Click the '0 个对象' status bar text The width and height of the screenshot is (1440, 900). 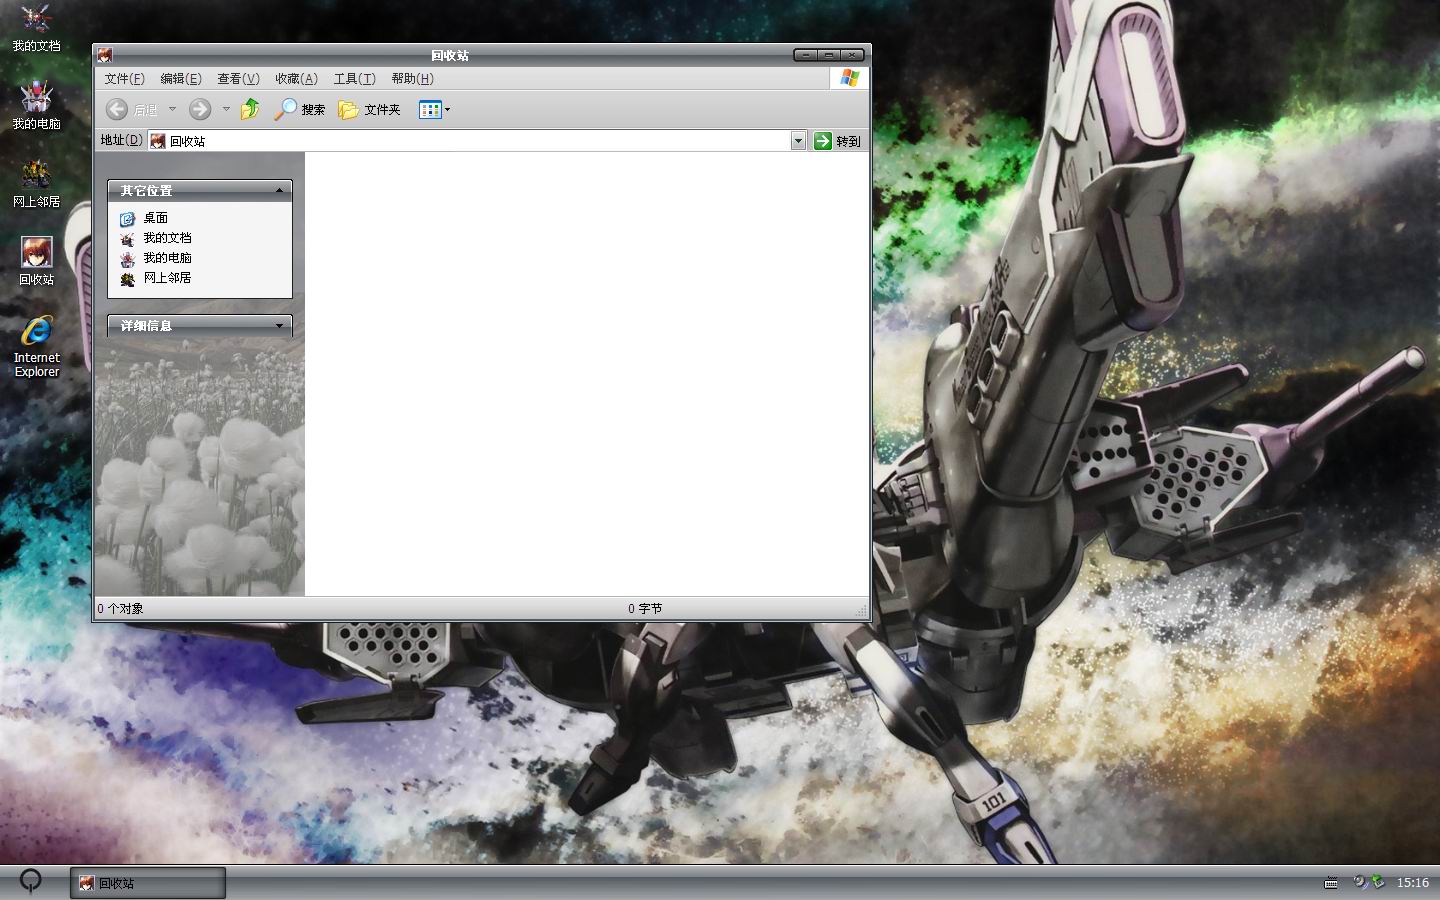click(120, 608)
